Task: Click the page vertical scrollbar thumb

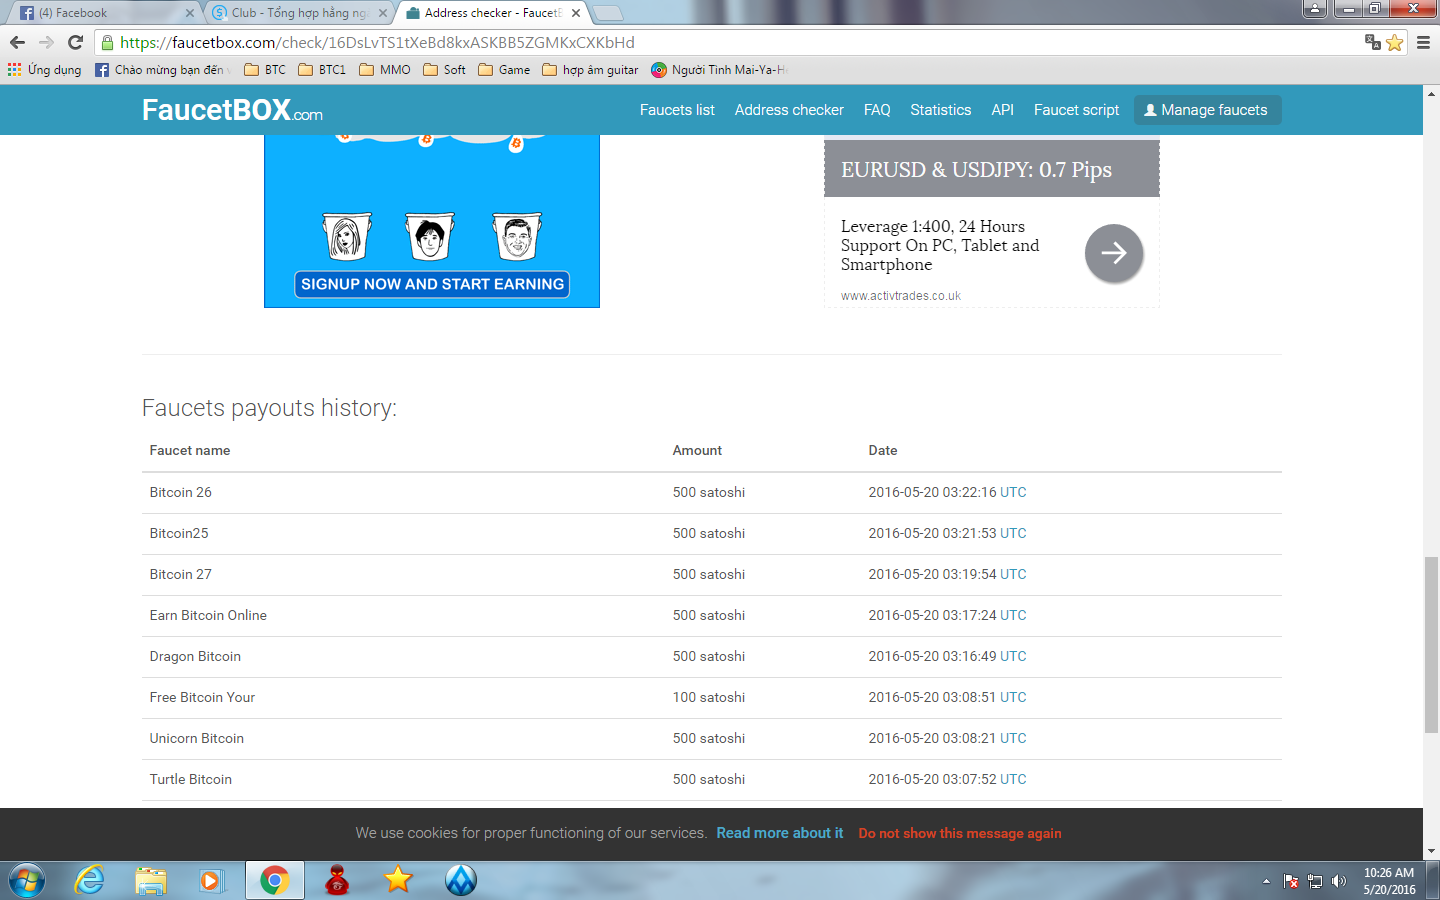Action: click(1431, 645)
